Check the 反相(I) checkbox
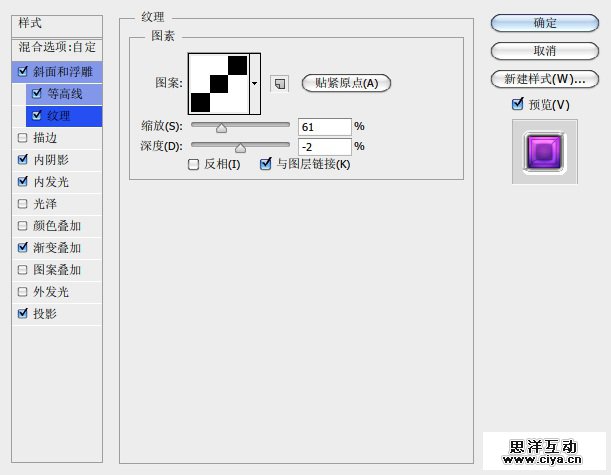 [193, 164]
